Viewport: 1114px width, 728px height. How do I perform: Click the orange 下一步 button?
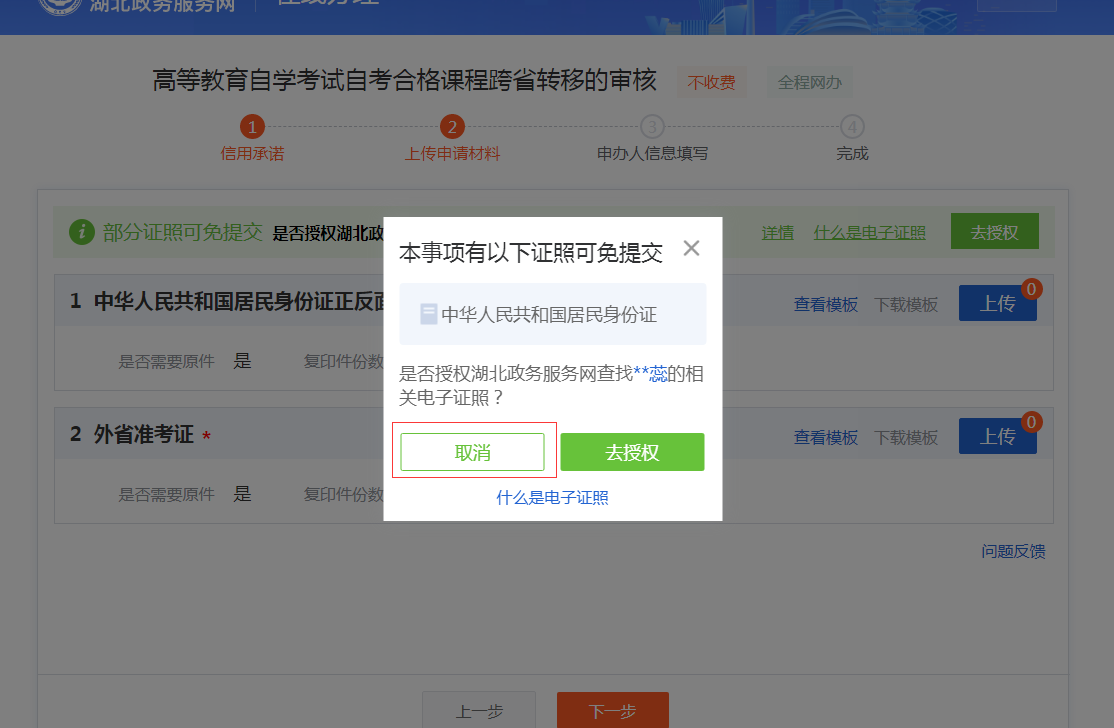tap(613, 710)
